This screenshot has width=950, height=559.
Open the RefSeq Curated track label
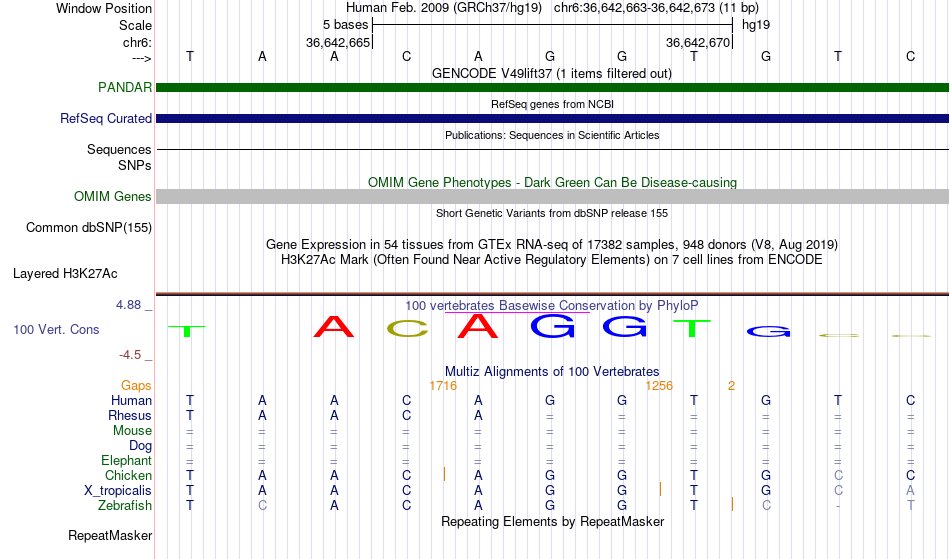coord(106,119)
